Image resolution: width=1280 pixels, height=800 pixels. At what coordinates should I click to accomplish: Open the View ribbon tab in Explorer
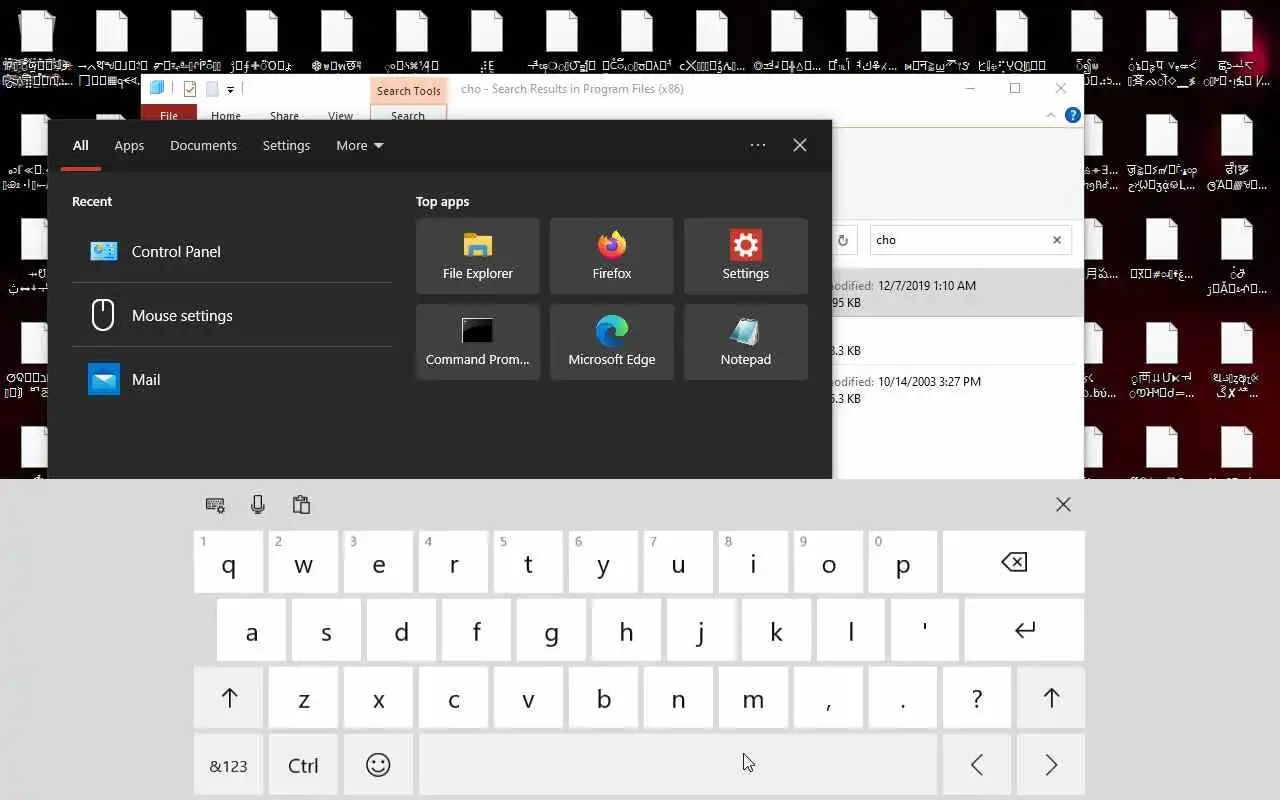(340, 116)
